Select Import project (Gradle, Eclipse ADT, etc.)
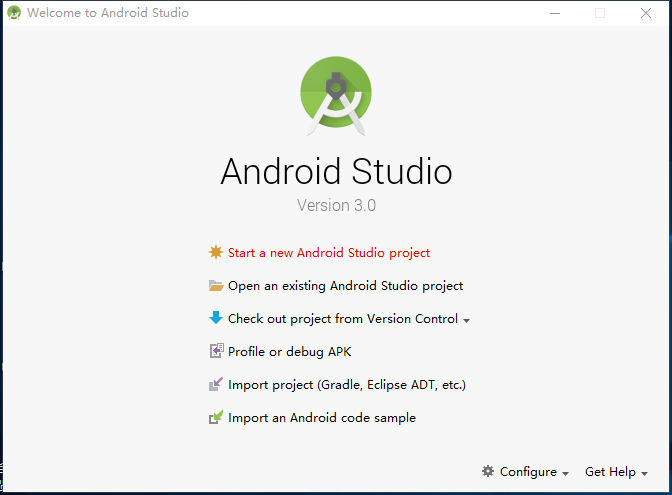Screen dimensions: 672x495 coord(347,385)
